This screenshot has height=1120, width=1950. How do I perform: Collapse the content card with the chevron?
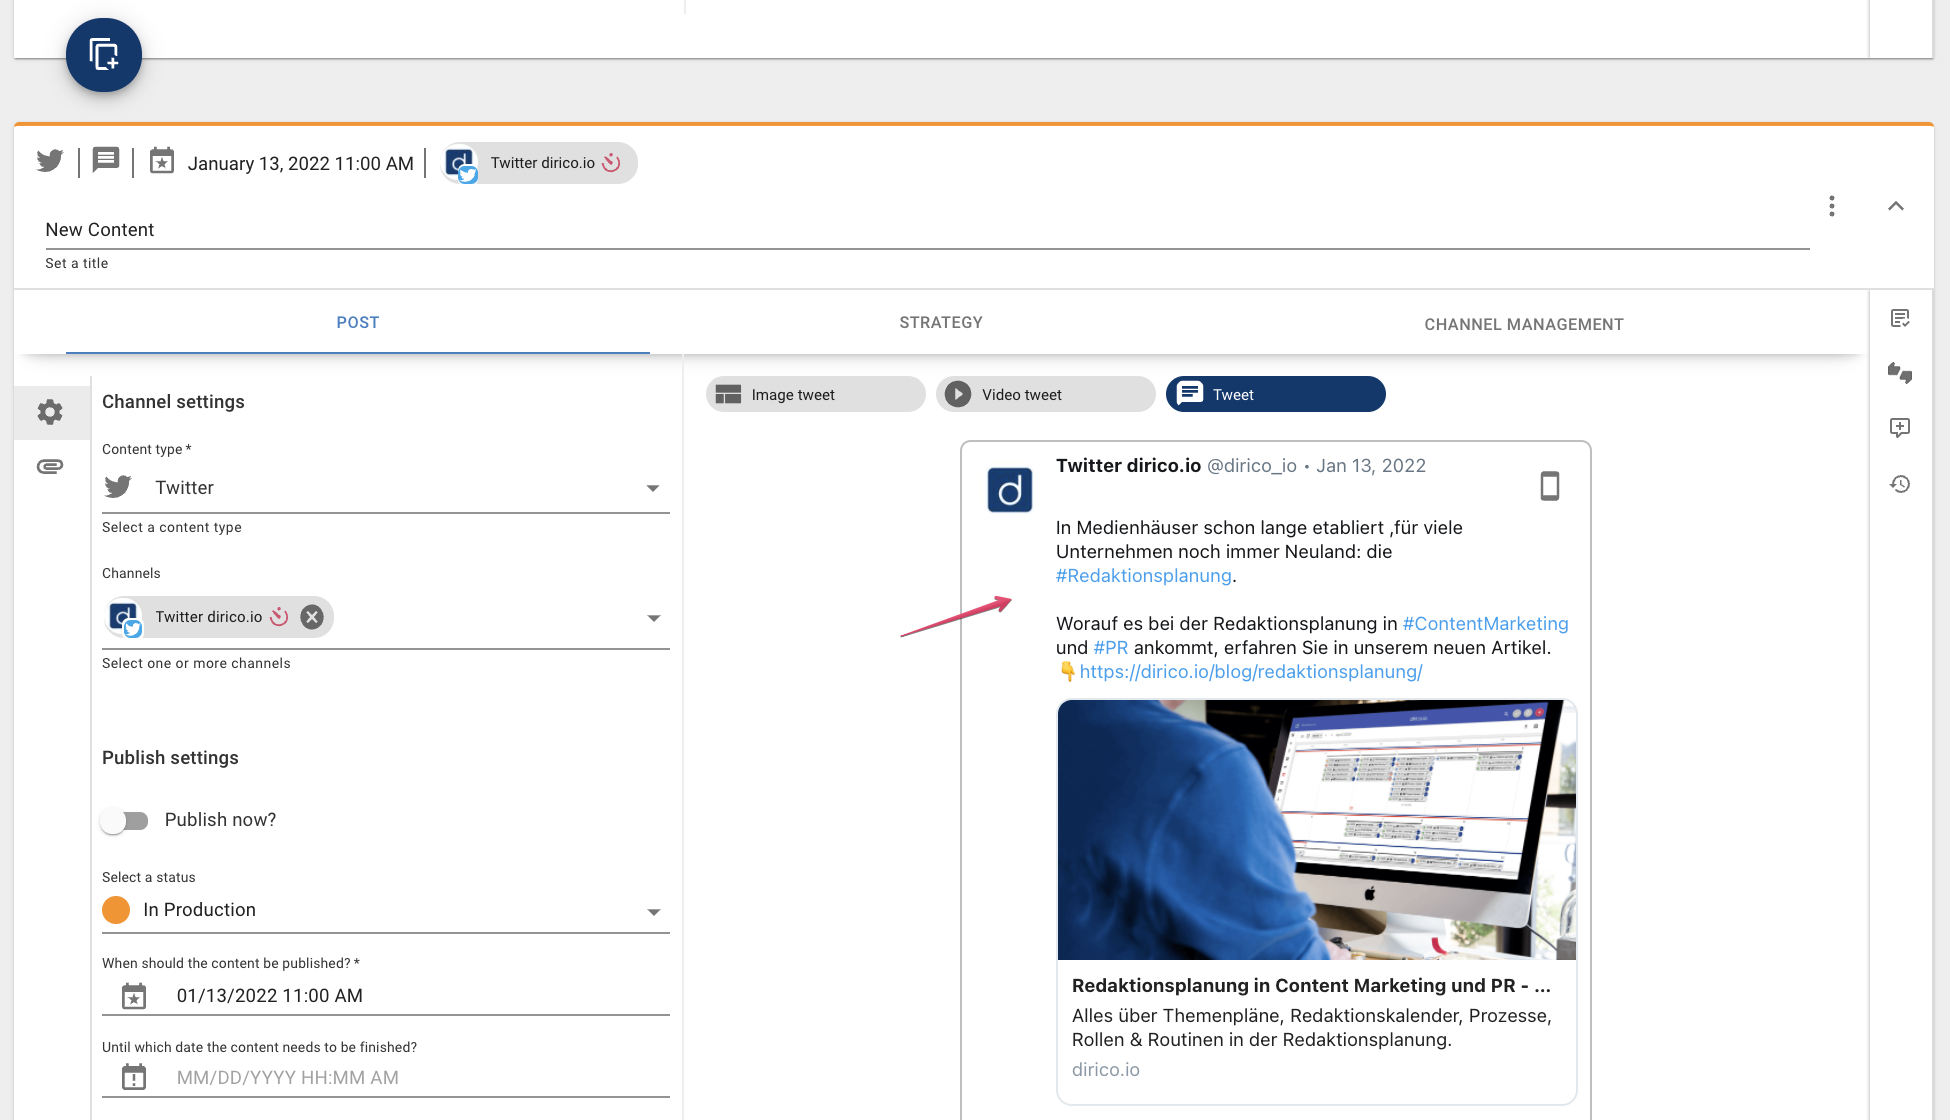click(1896, 206)
